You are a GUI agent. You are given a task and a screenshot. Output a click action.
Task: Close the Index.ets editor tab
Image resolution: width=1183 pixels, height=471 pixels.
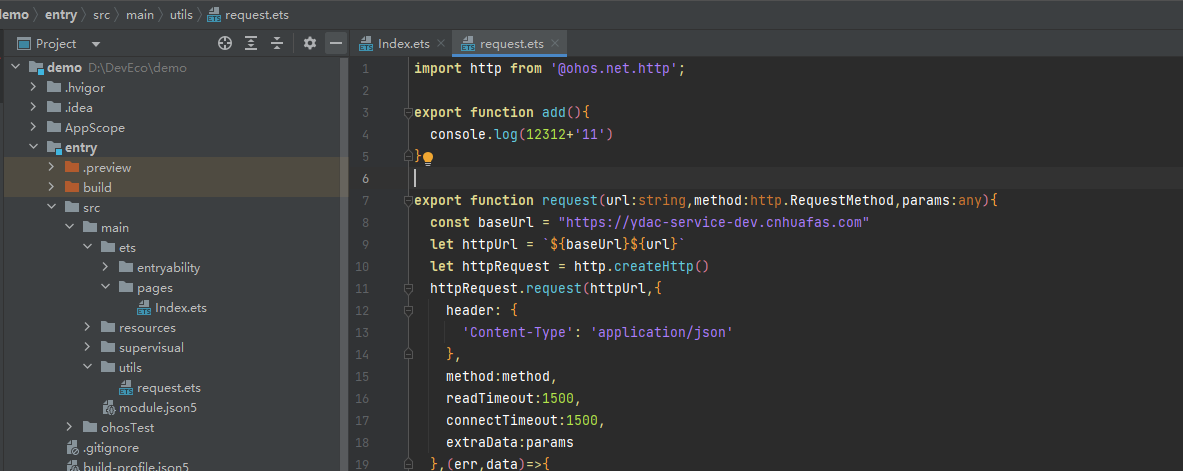coord(441,43)
